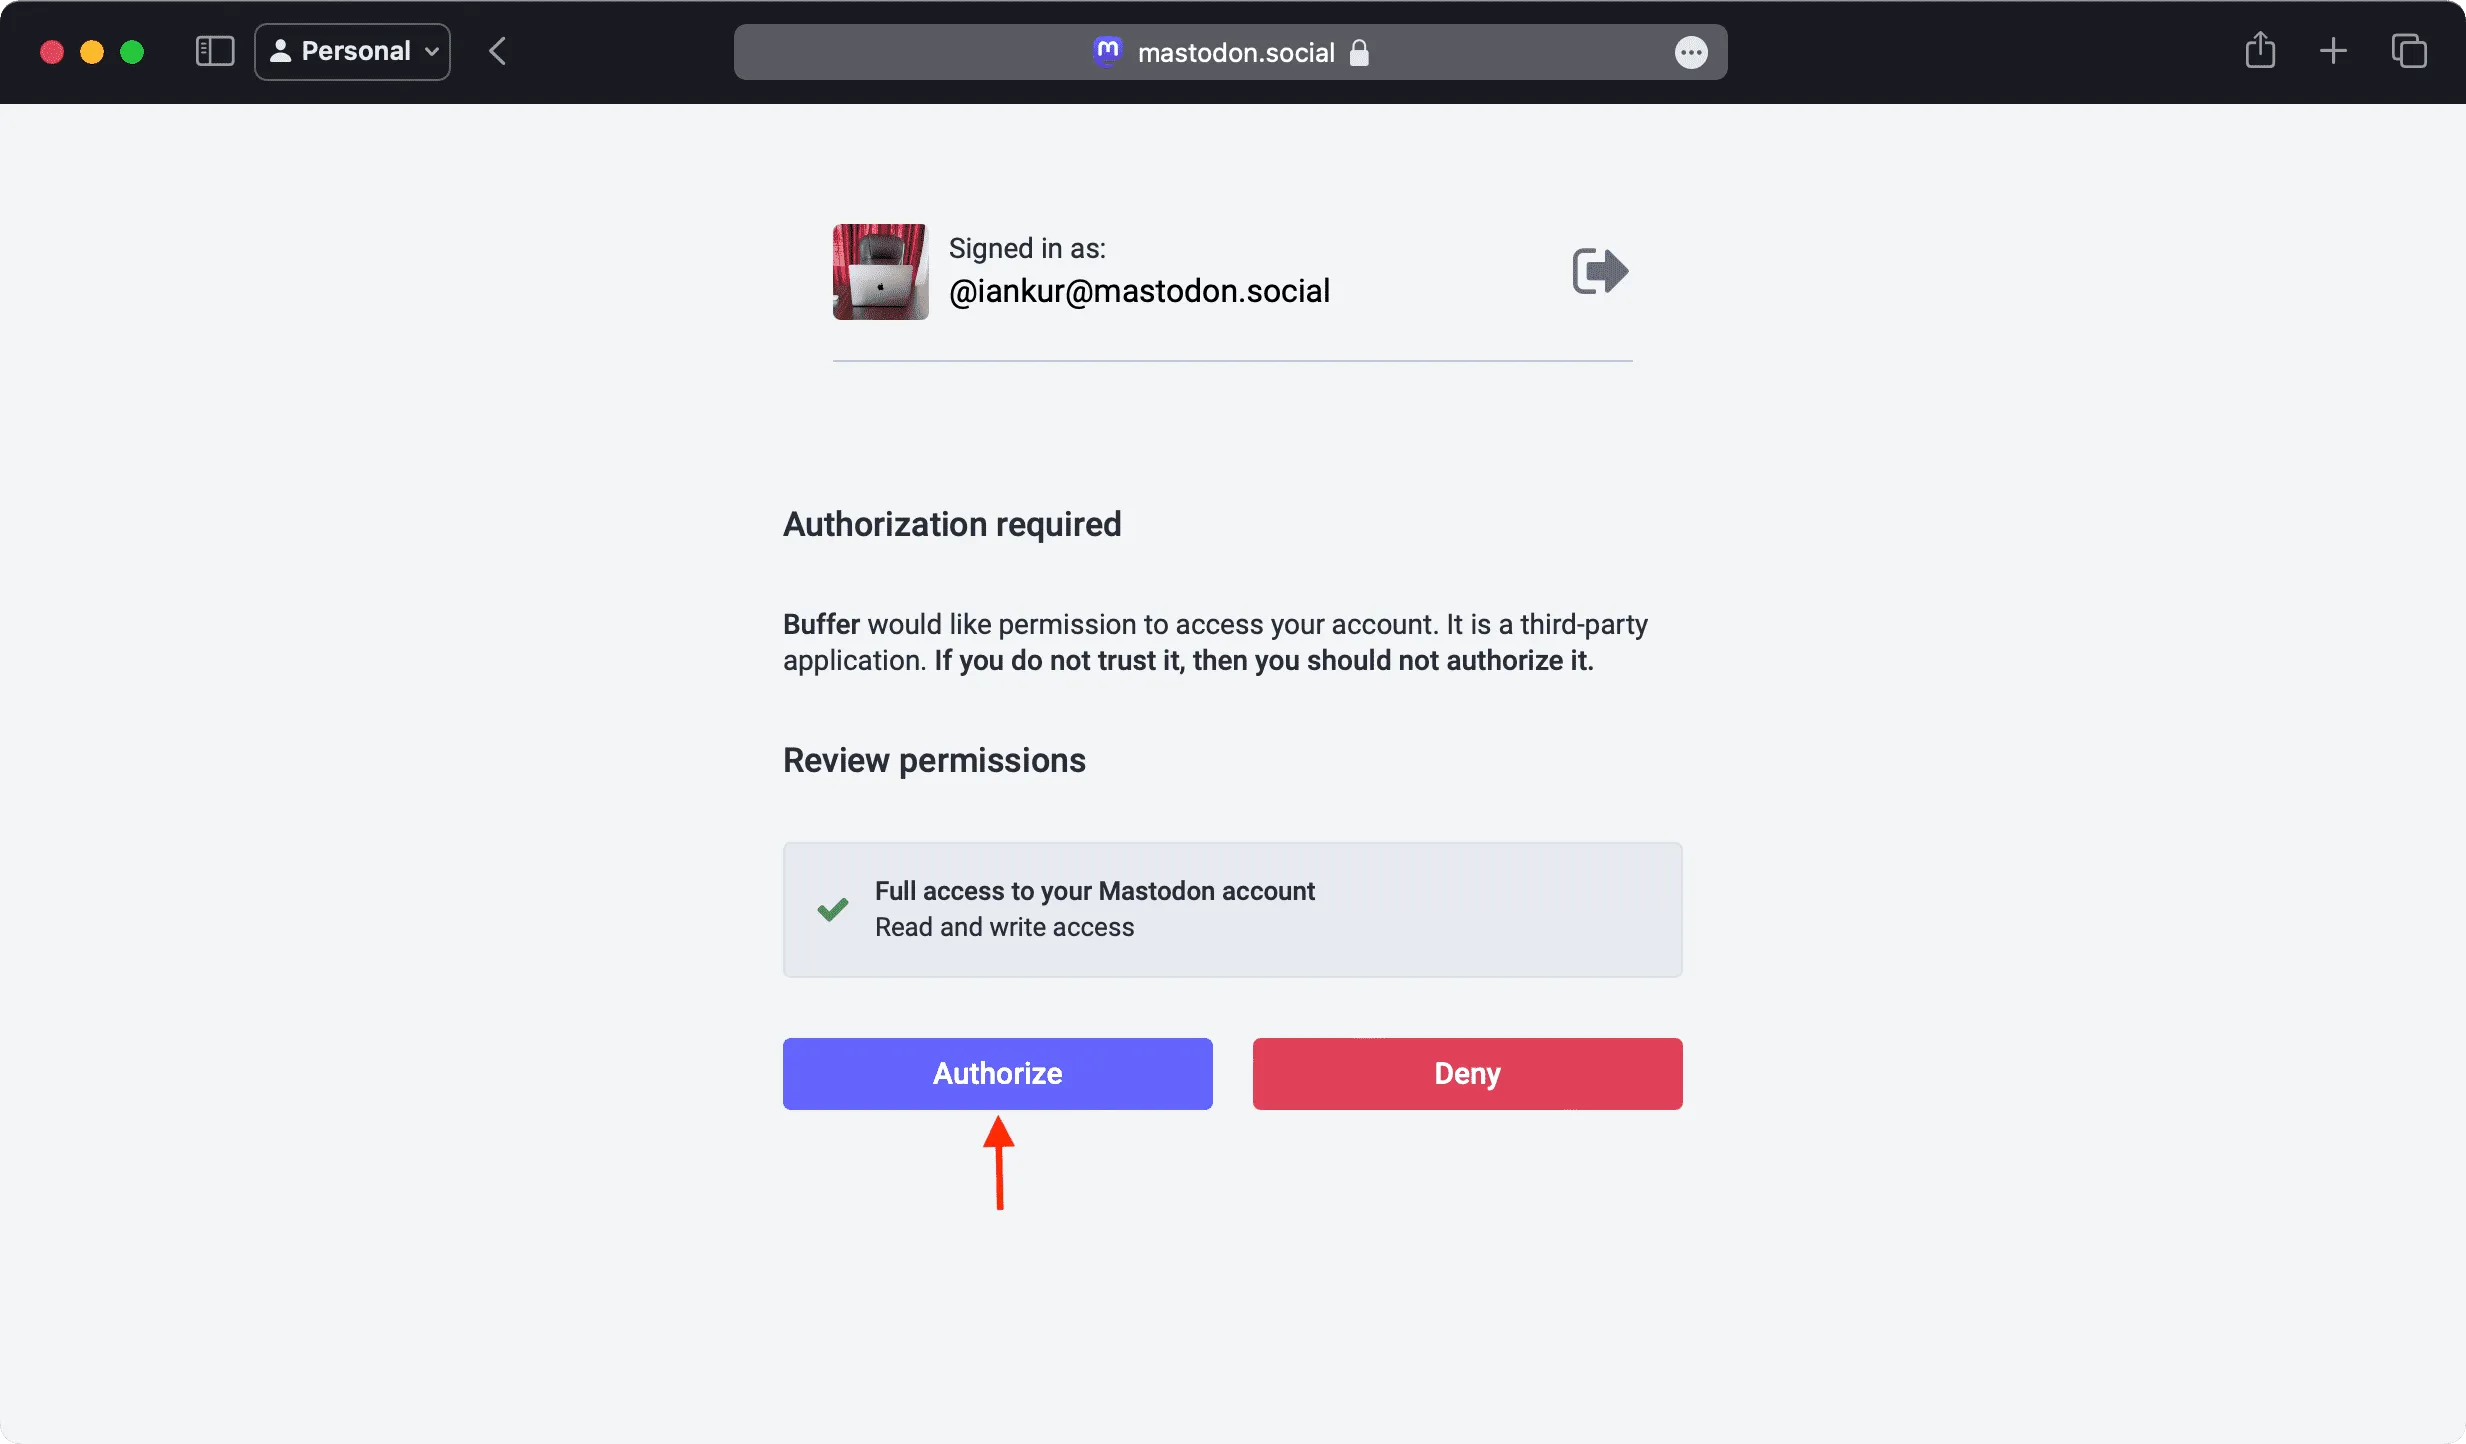Click the new tab icon in toolbar
The width and height of the screenshot is (2466, 1444).
[x=2334, y=50]
